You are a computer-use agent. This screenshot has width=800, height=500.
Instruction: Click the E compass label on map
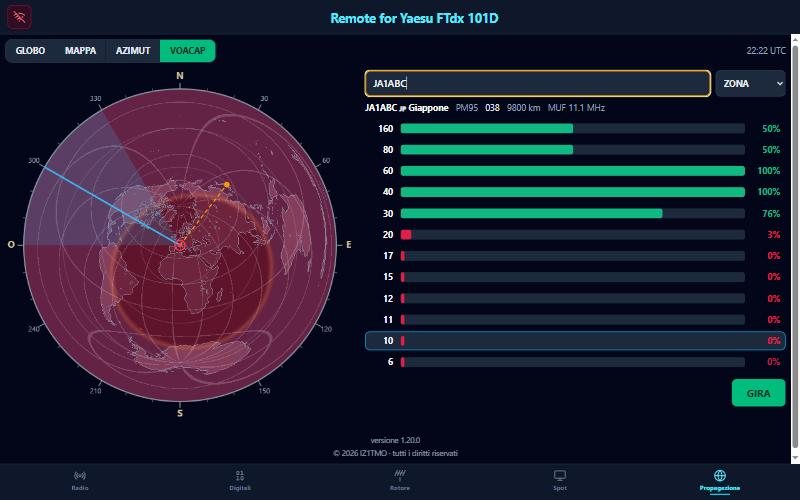[348, 245]
